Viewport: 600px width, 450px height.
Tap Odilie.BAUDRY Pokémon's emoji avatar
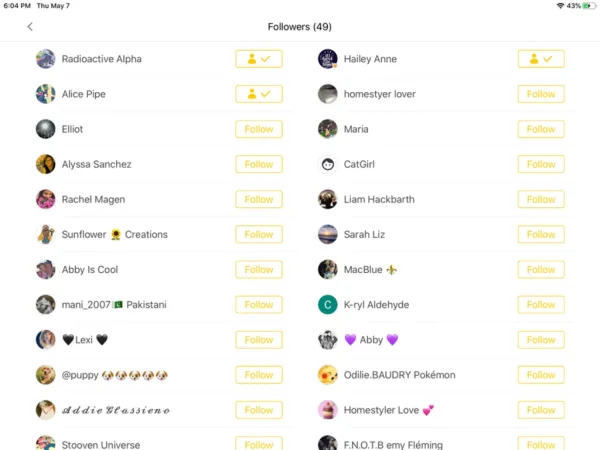click(x=328, y=375)
